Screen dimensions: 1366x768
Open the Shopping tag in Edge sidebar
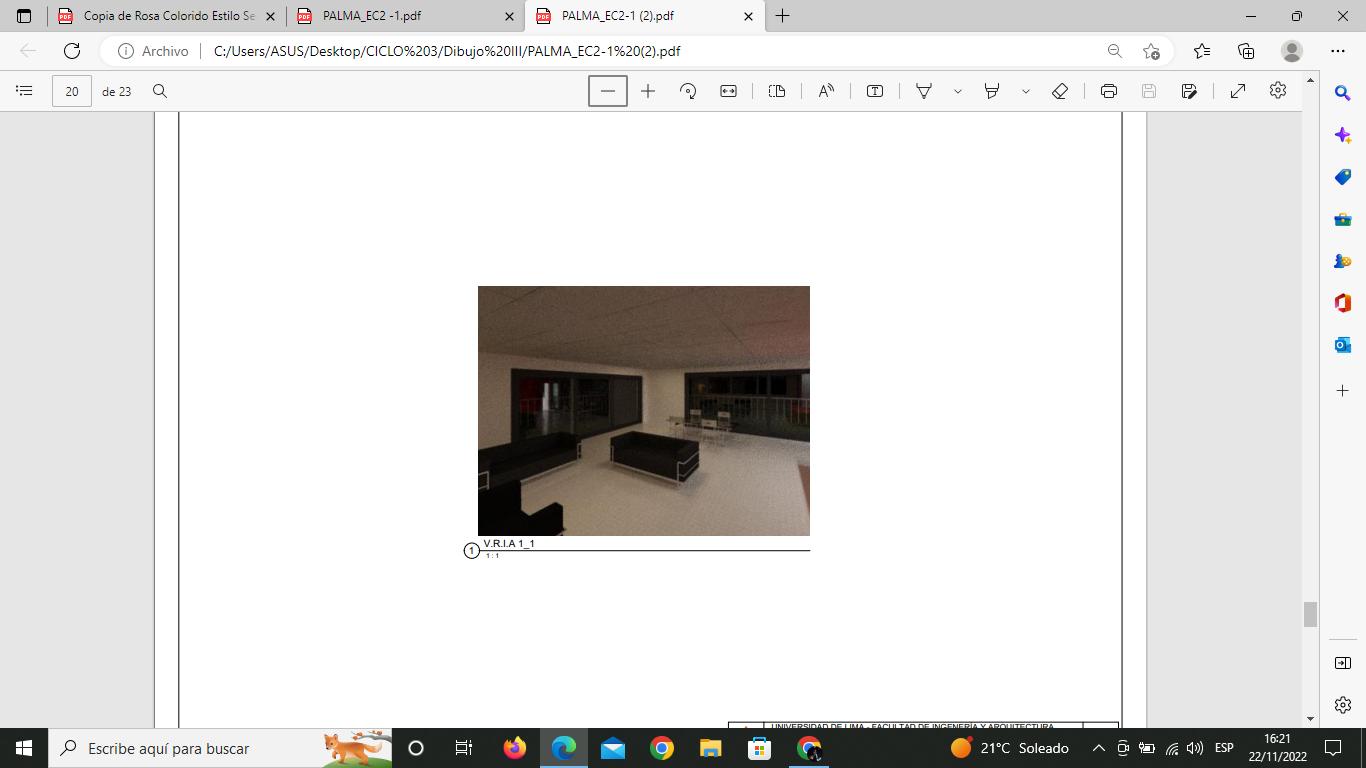(x=1343, y=177)
